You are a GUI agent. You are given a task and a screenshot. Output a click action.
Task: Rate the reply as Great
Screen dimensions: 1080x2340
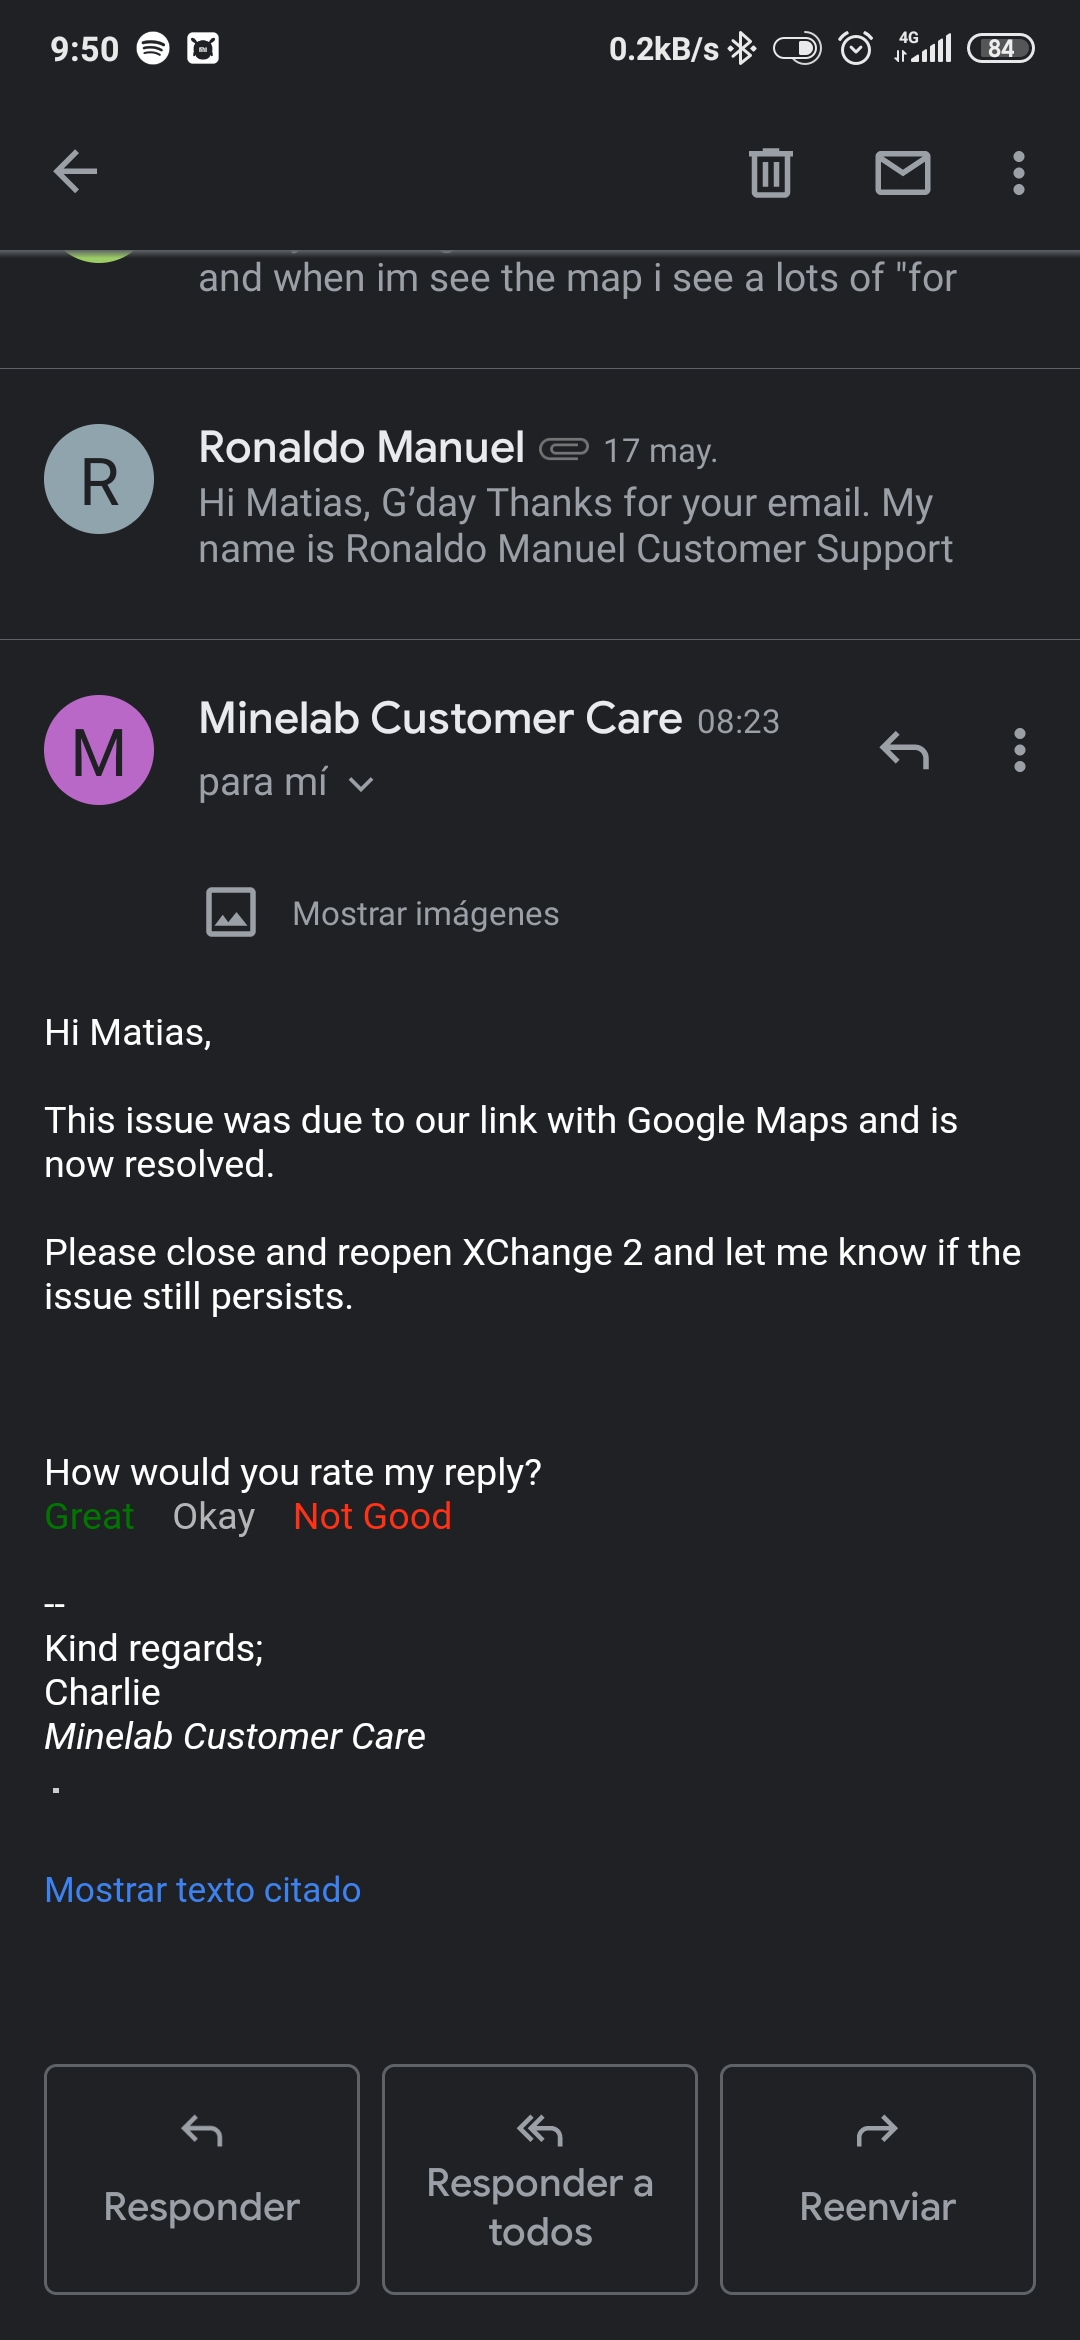click(89, 1516)
